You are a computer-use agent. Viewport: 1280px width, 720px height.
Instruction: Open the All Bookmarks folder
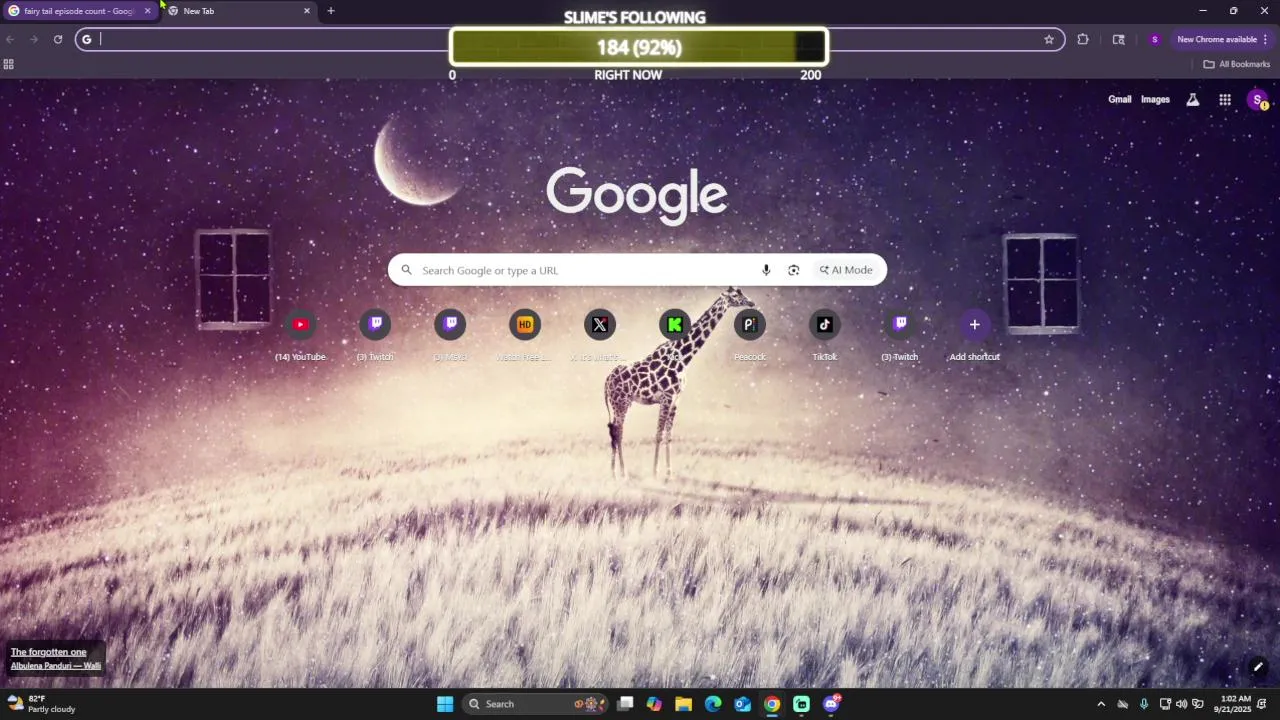1237,64
